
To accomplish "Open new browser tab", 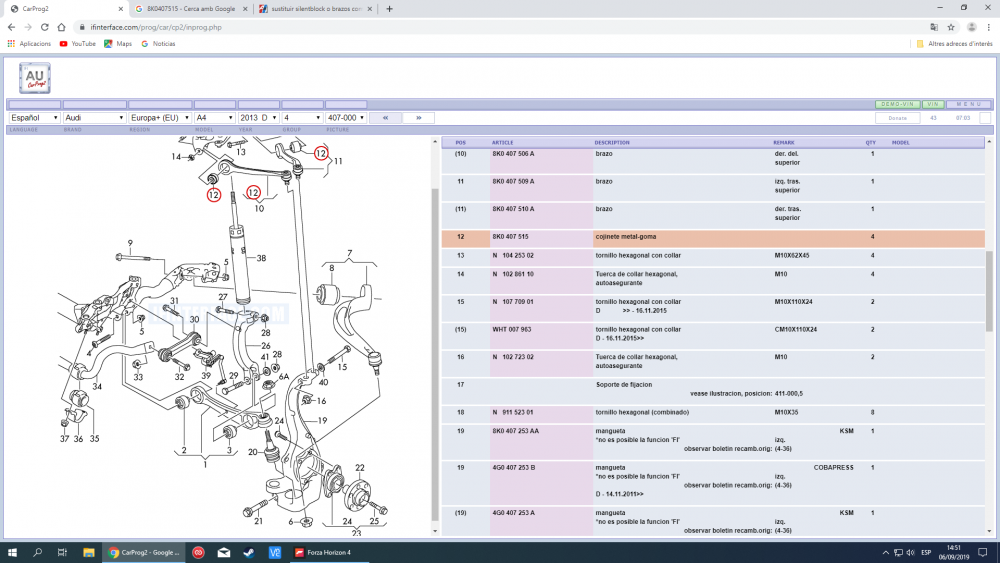I will pos(389,9).
